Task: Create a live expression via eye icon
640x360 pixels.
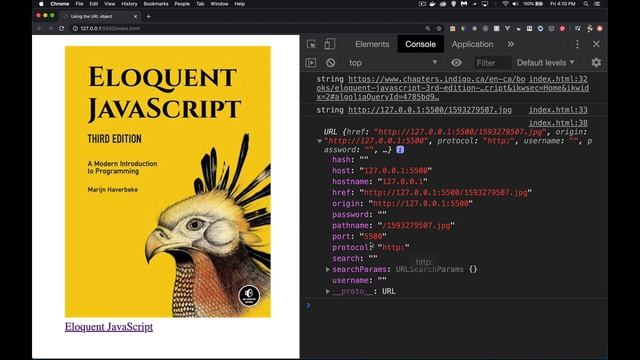Action: click(x=456, y=62)
